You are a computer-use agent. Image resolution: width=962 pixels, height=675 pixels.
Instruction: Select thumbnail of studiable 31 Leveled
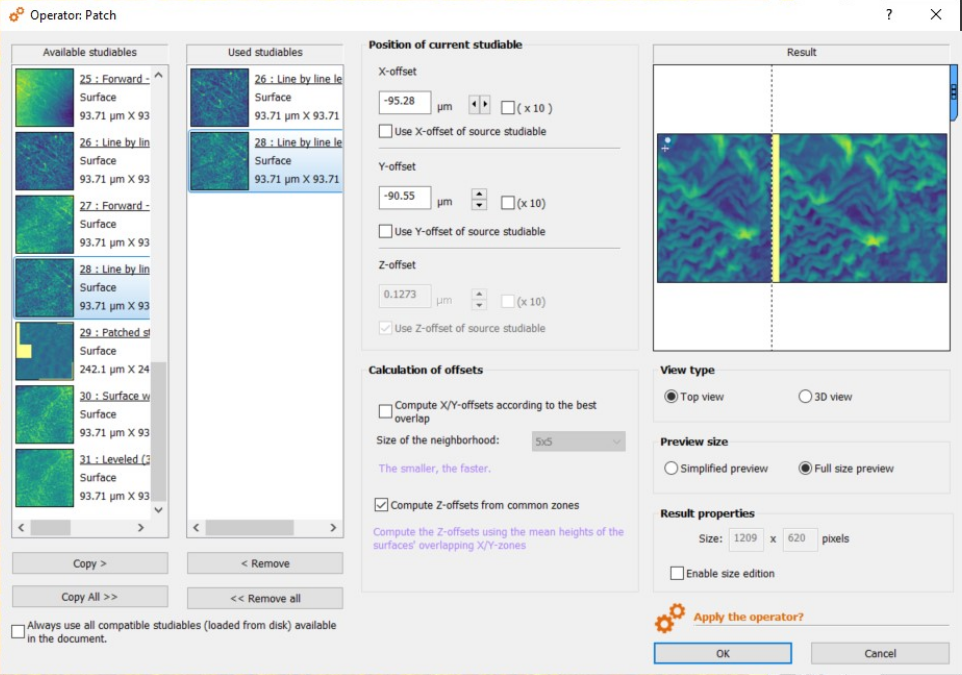(x=45, y=478)
